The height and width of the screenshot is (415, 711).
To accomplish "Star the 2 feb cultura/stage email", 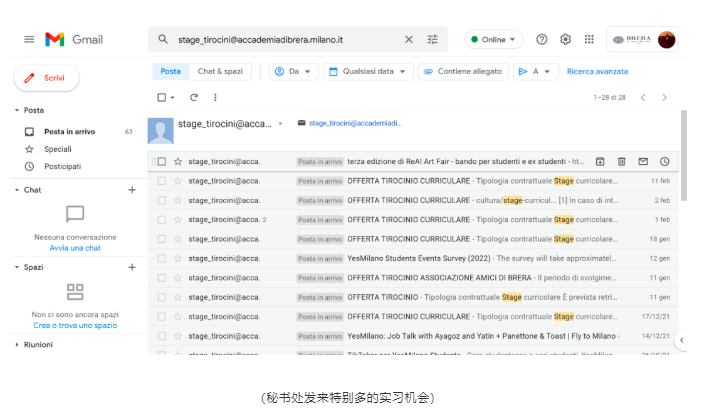I will tap(178, 200).
